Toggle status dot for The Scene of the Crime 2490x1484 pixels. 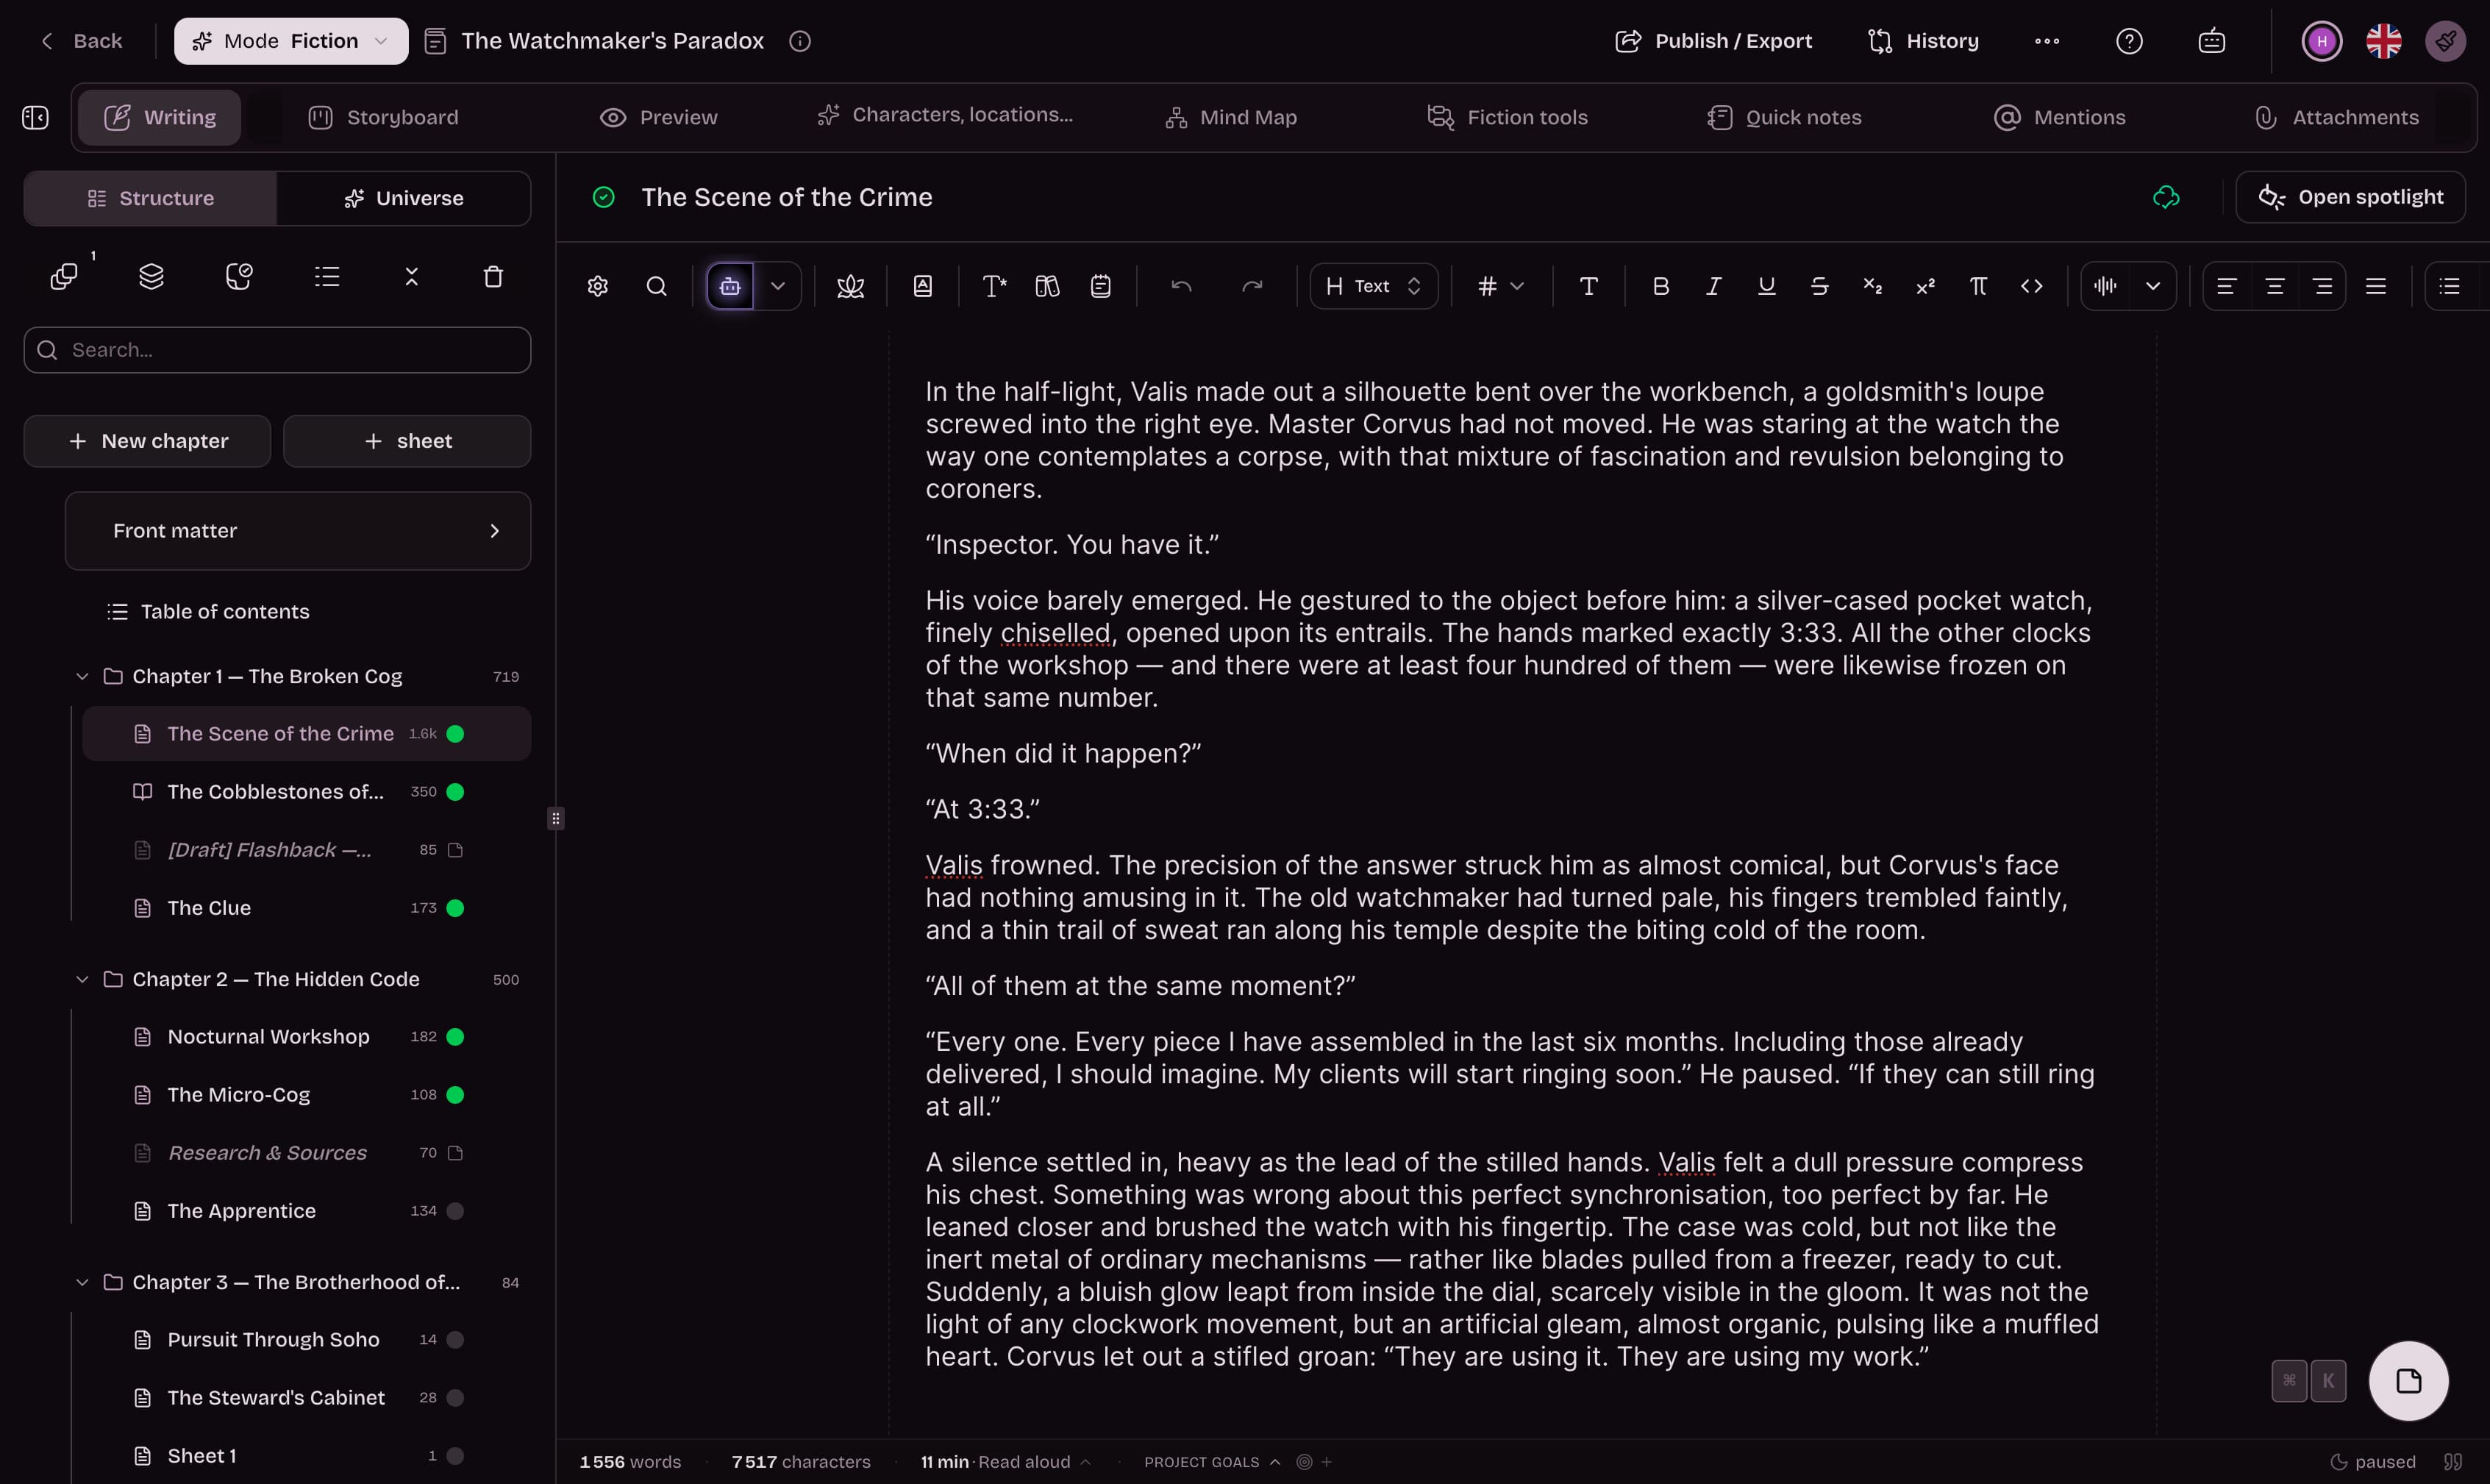[x=455, y=734]
